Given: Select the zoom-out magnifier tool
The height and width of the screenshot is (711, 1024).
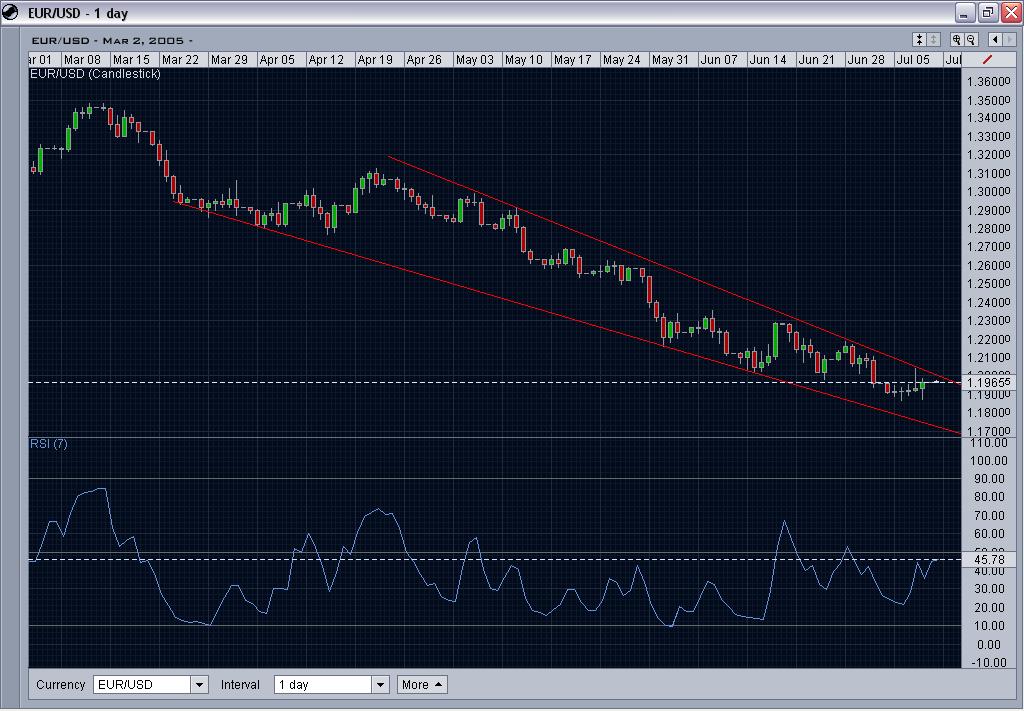Looking at the screenshot, I should click(970, 39).
